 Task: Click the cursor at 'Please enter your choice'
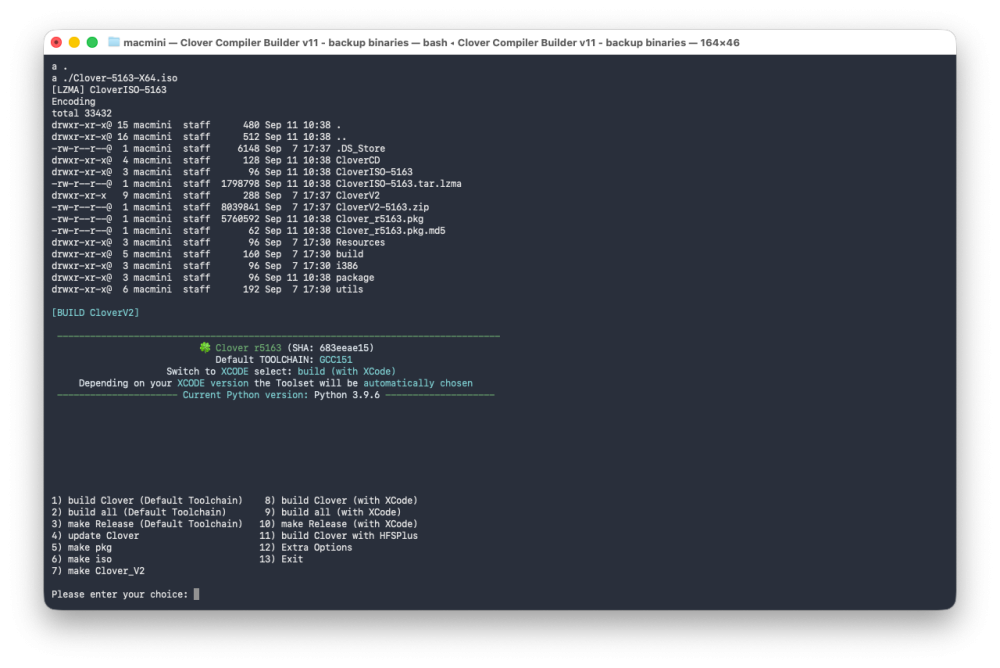point(196,594)
